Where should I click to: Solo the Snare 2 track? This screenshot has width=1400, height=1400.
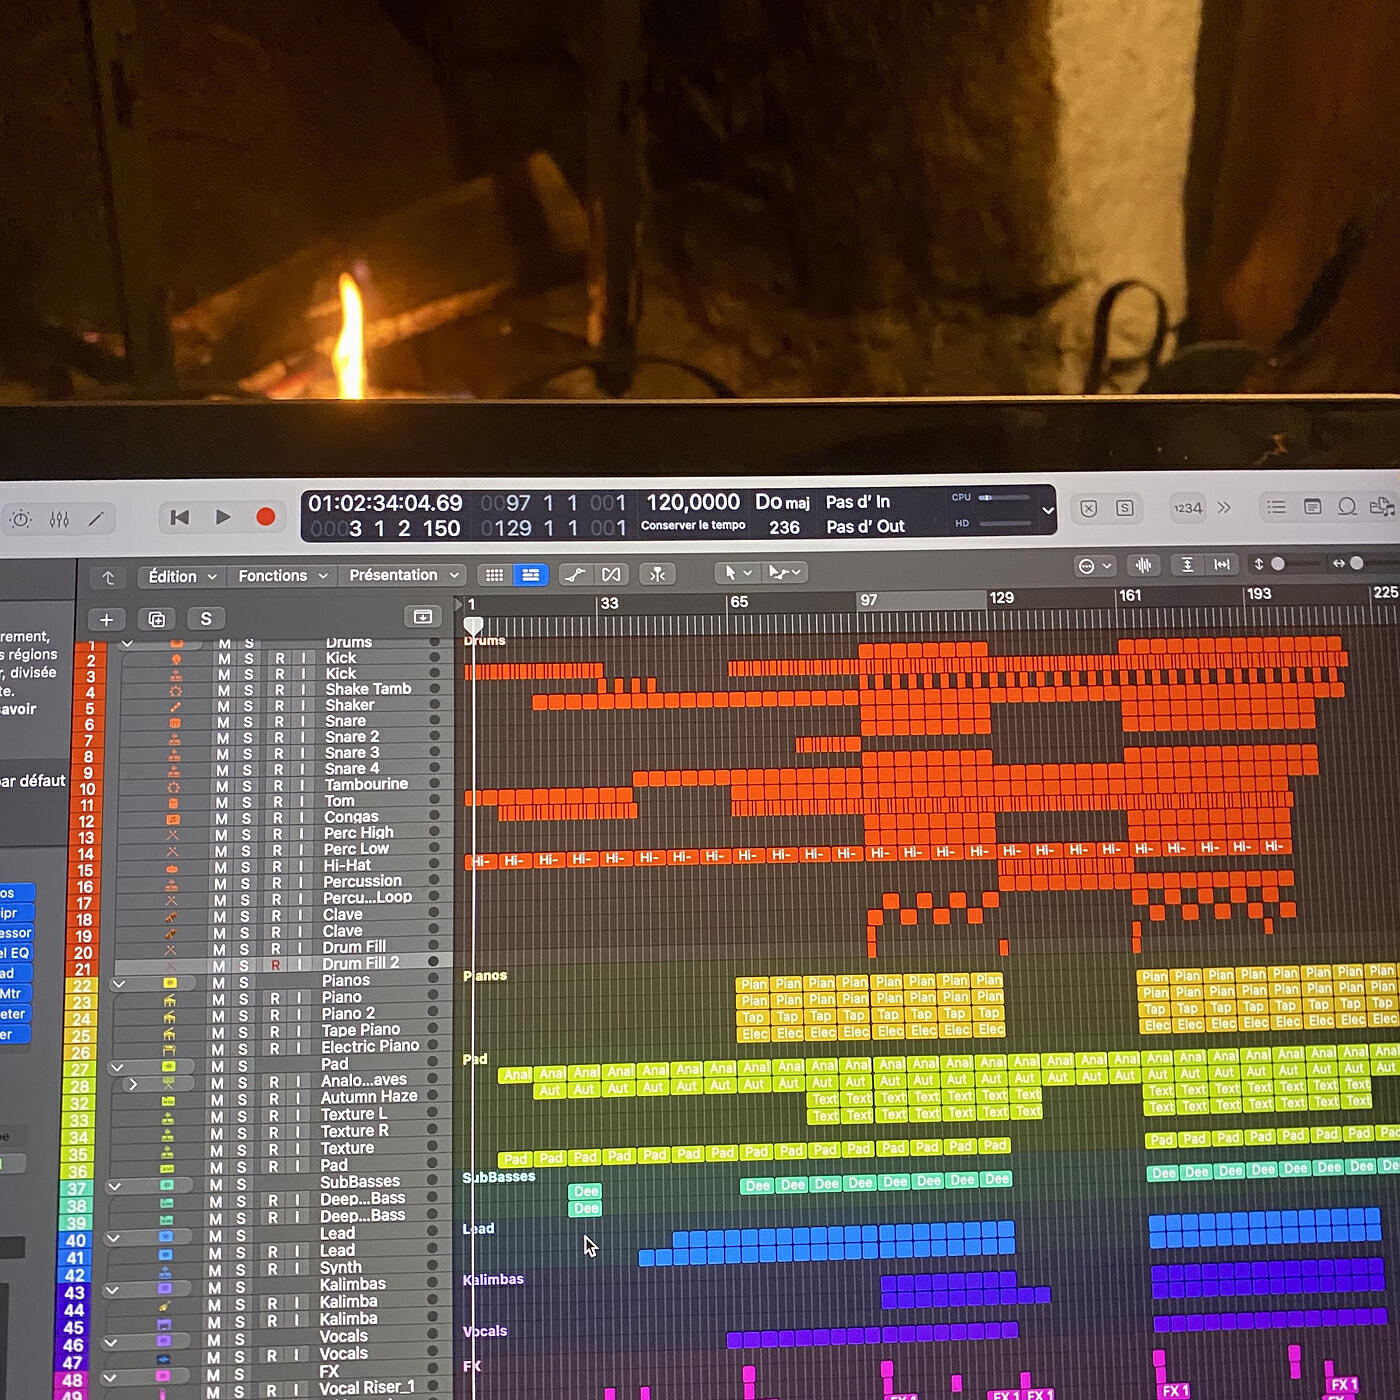(x=248, y=738)
